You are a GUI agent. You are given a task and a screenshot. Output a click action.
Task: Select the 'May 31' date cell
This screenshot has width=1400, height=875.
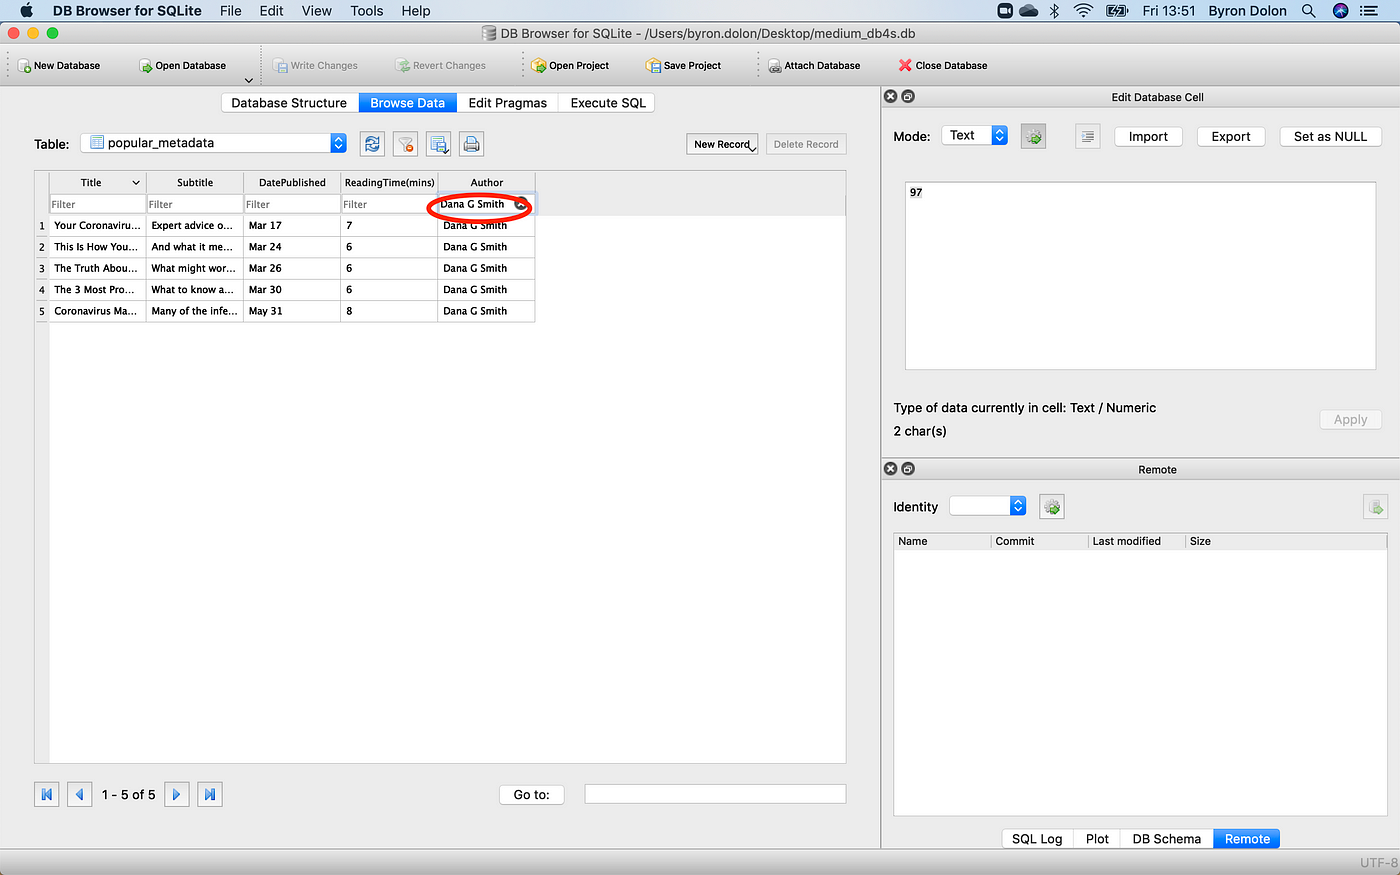(292, 311)
